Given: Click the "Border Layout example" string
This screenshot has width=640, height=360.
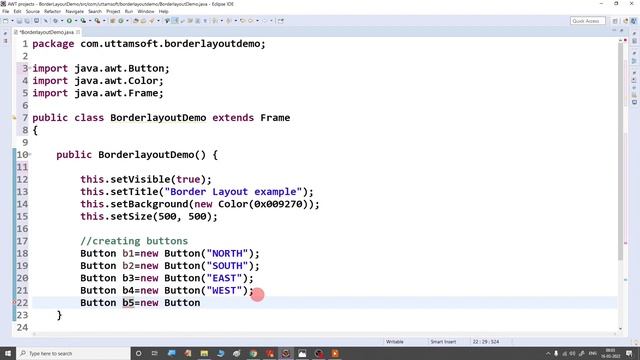Looking at the screenshot, I should 233,191.
